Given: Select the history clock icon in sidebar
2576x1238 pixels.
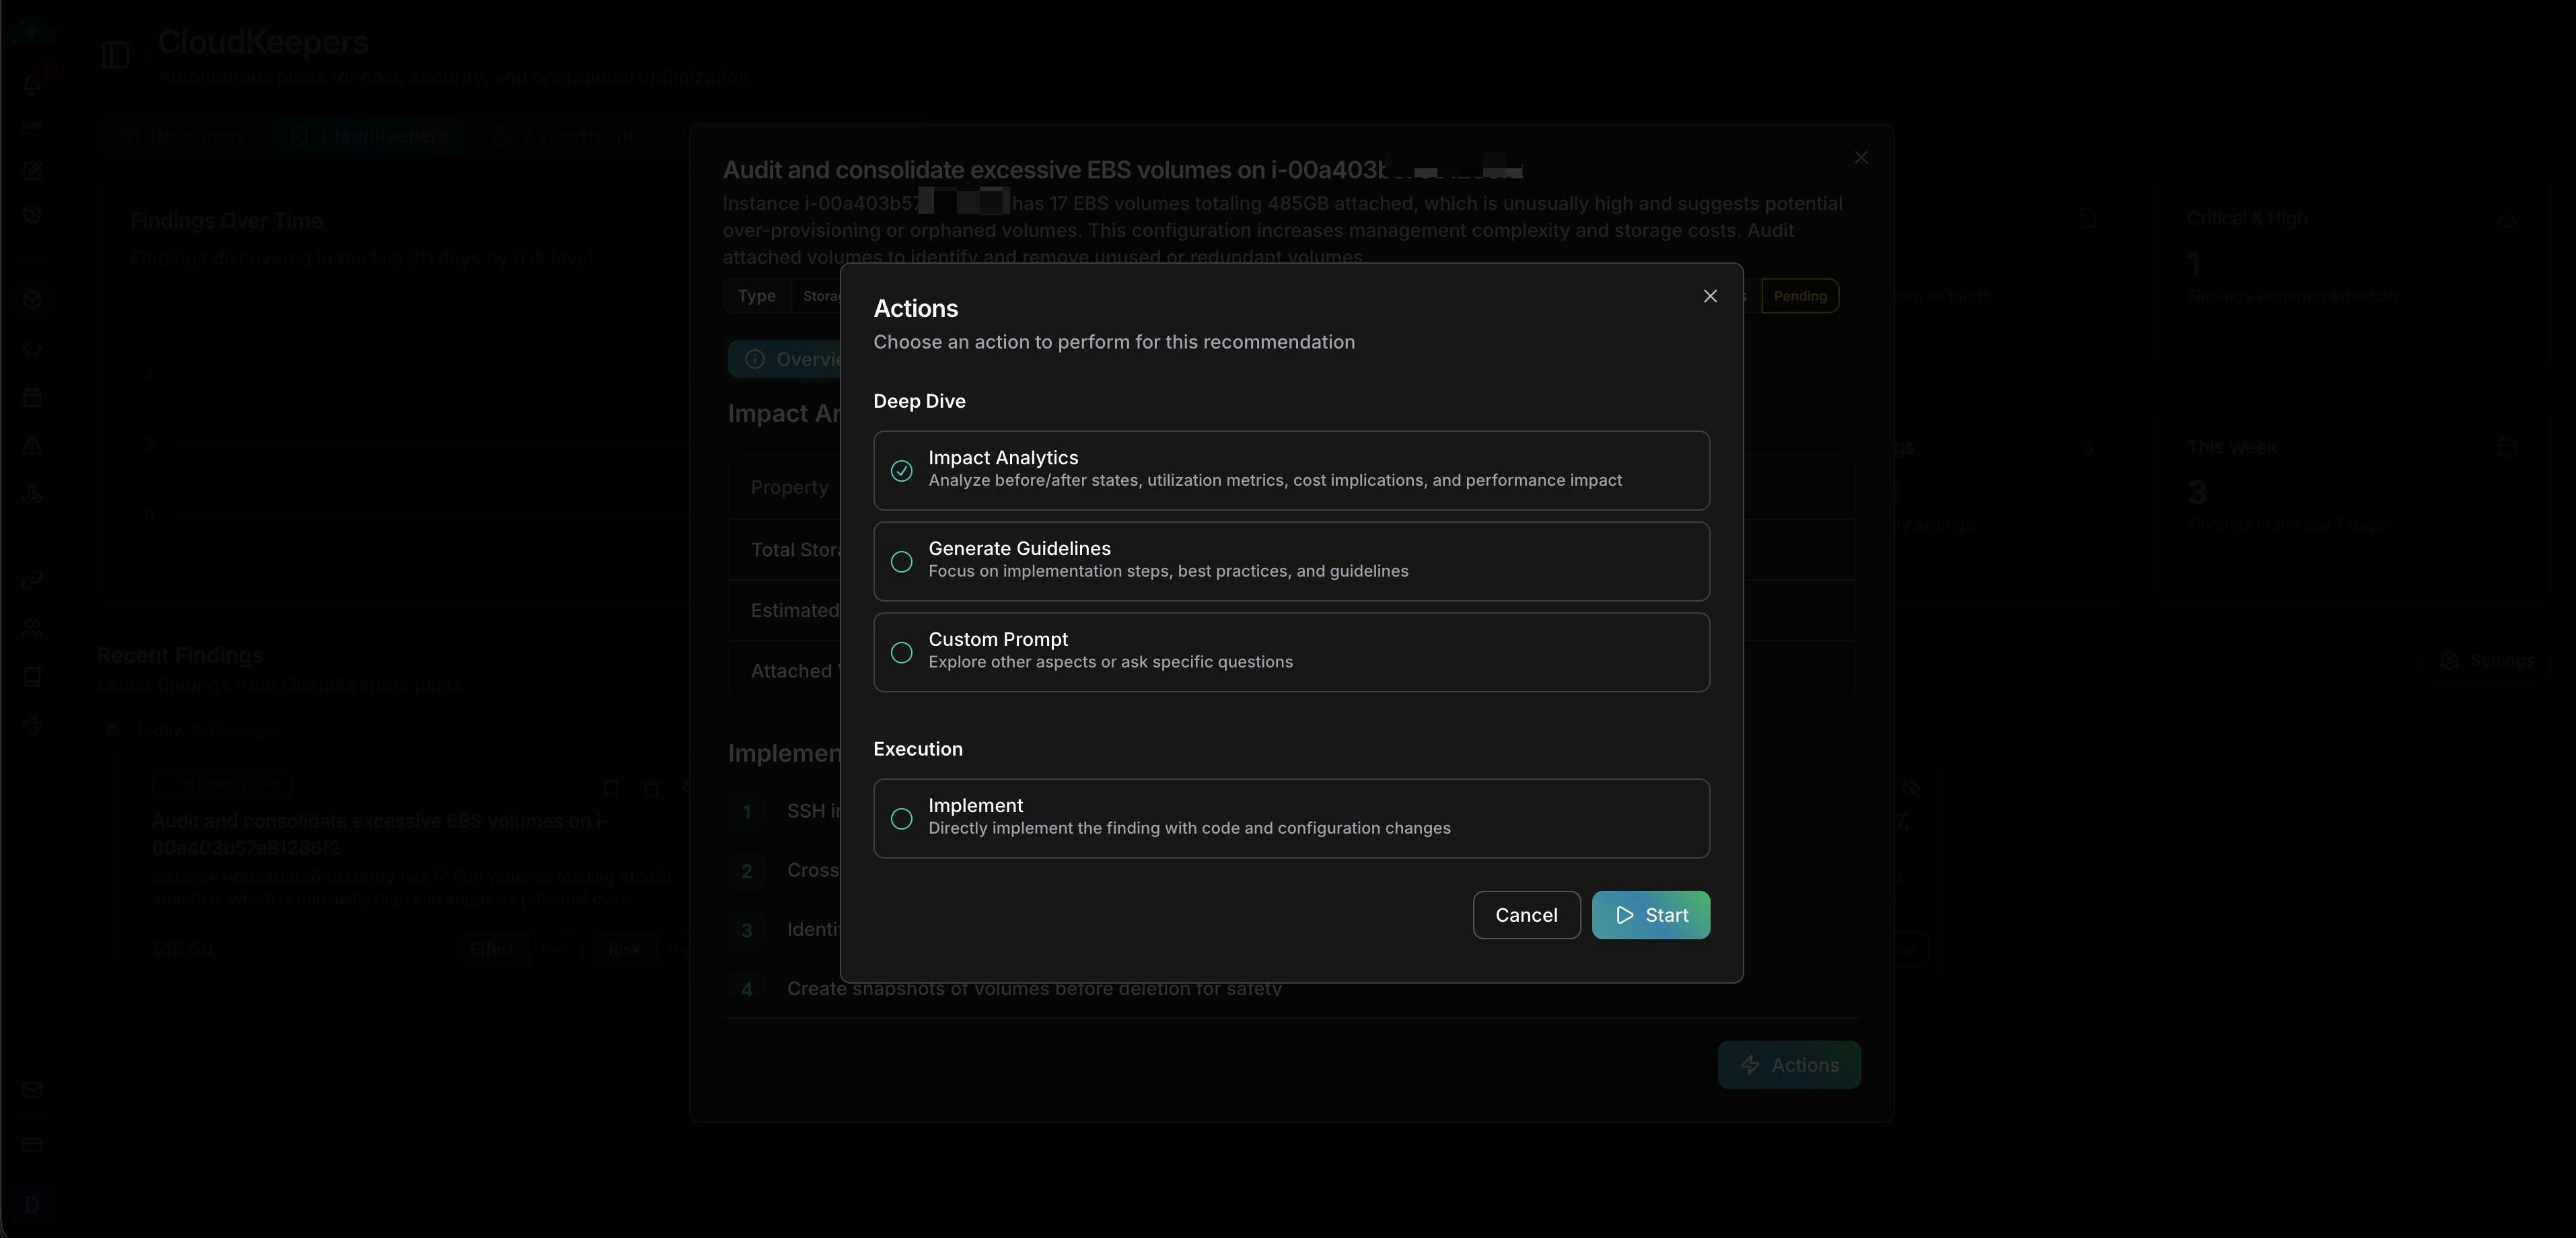Looking at the screenshot, I should (32, 213).
